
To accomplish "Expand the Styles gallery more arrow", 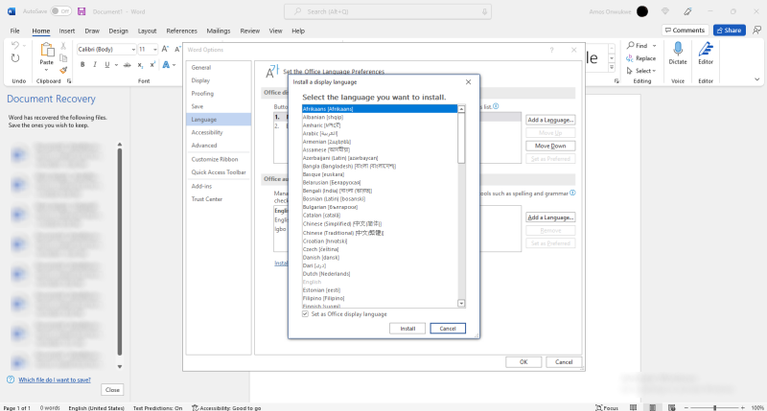I will click(611, 67).
